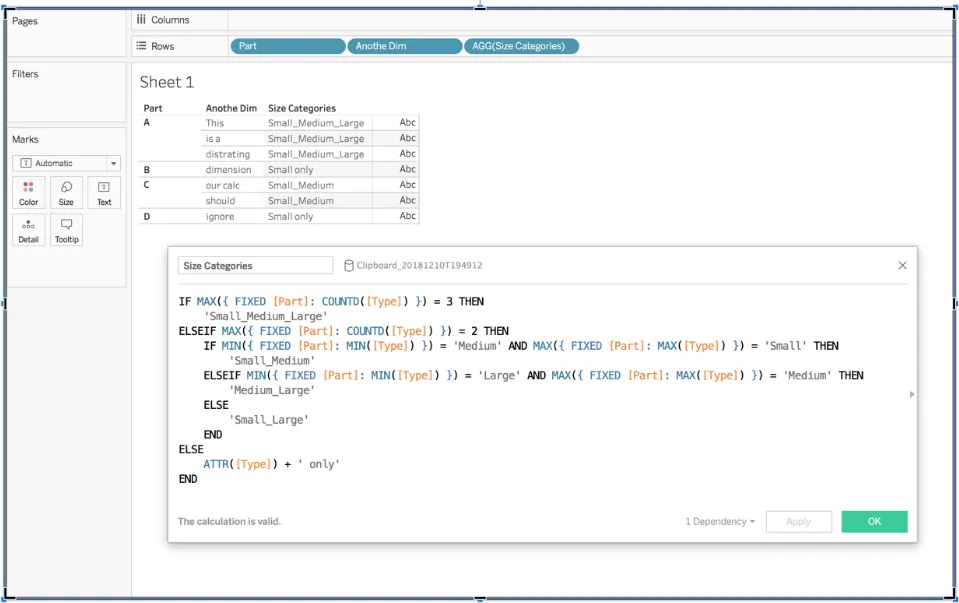
Task: Click the AGG(Size Categories) pill
Action: coord(521,45)
